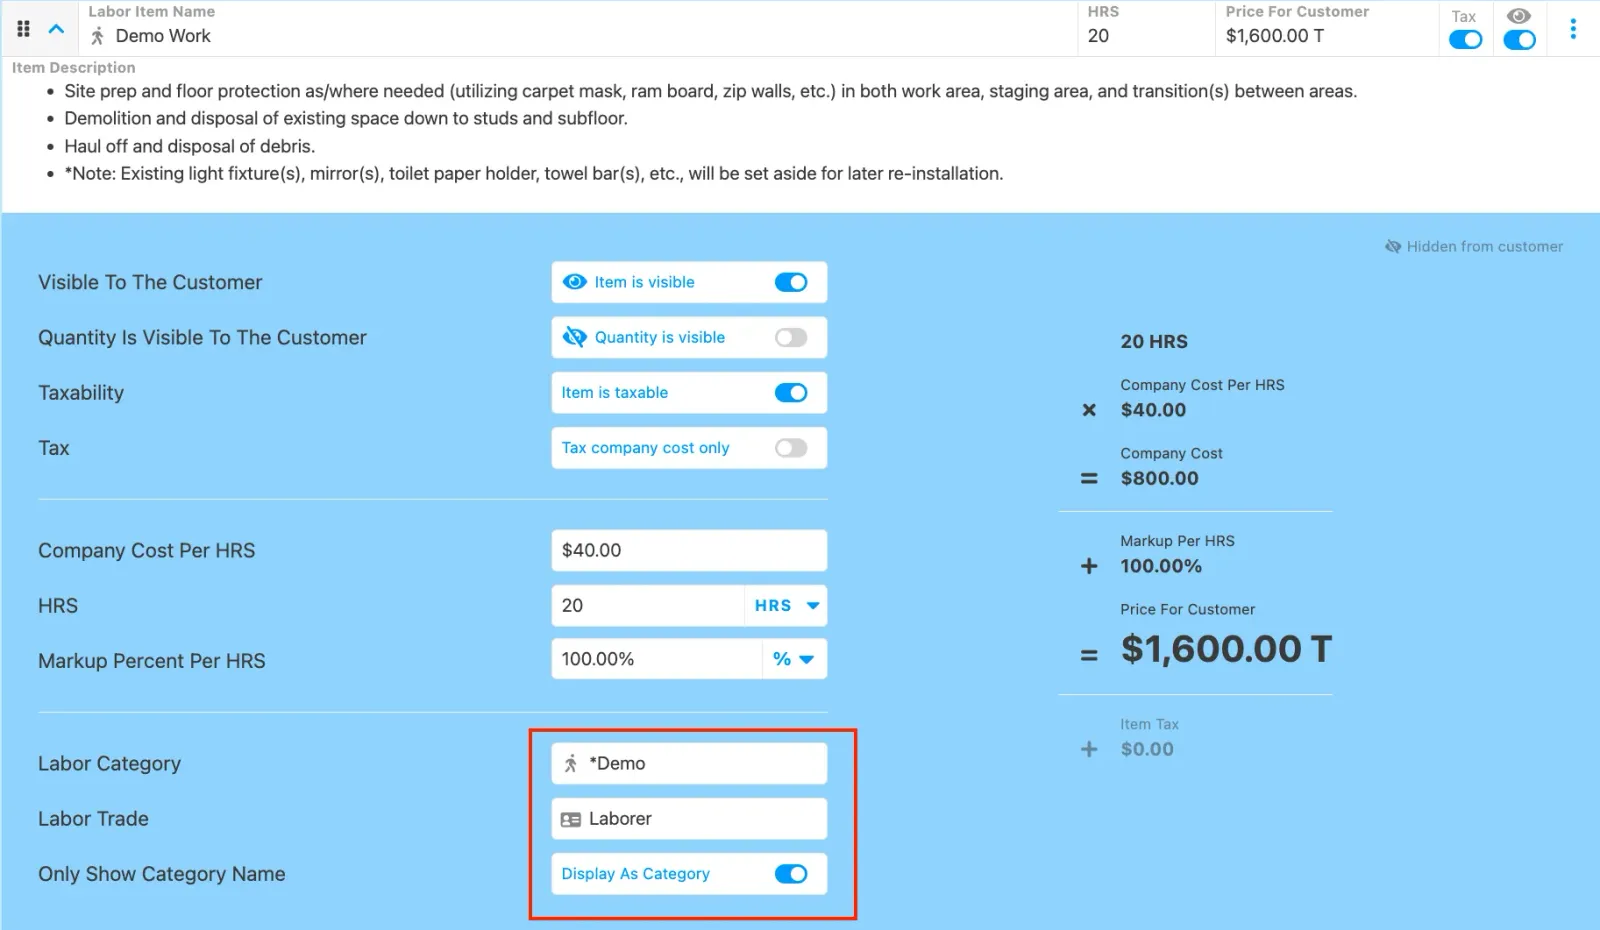This screenshot has height=930, width=1600.
Task: Turn off the Item is visible switch
Action: pyautogui.click(x=790, y=282)
